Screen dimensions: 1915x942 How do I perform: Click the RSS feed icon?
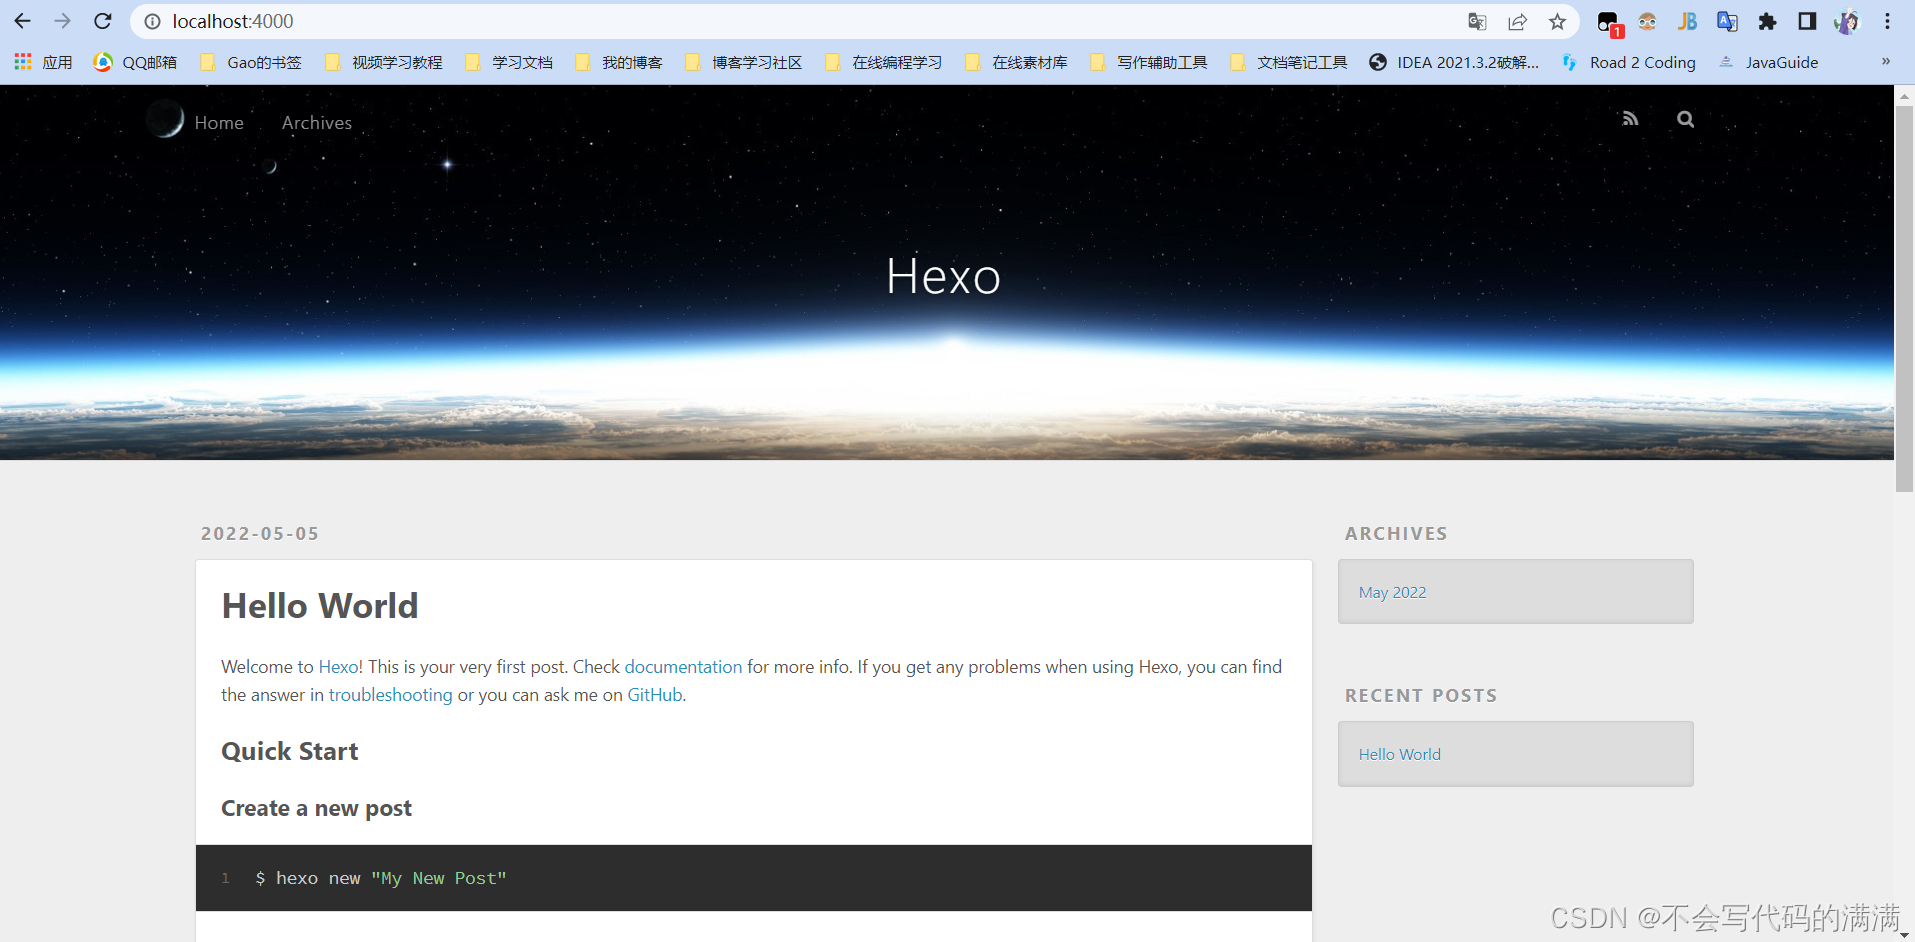pos(1630,119)
